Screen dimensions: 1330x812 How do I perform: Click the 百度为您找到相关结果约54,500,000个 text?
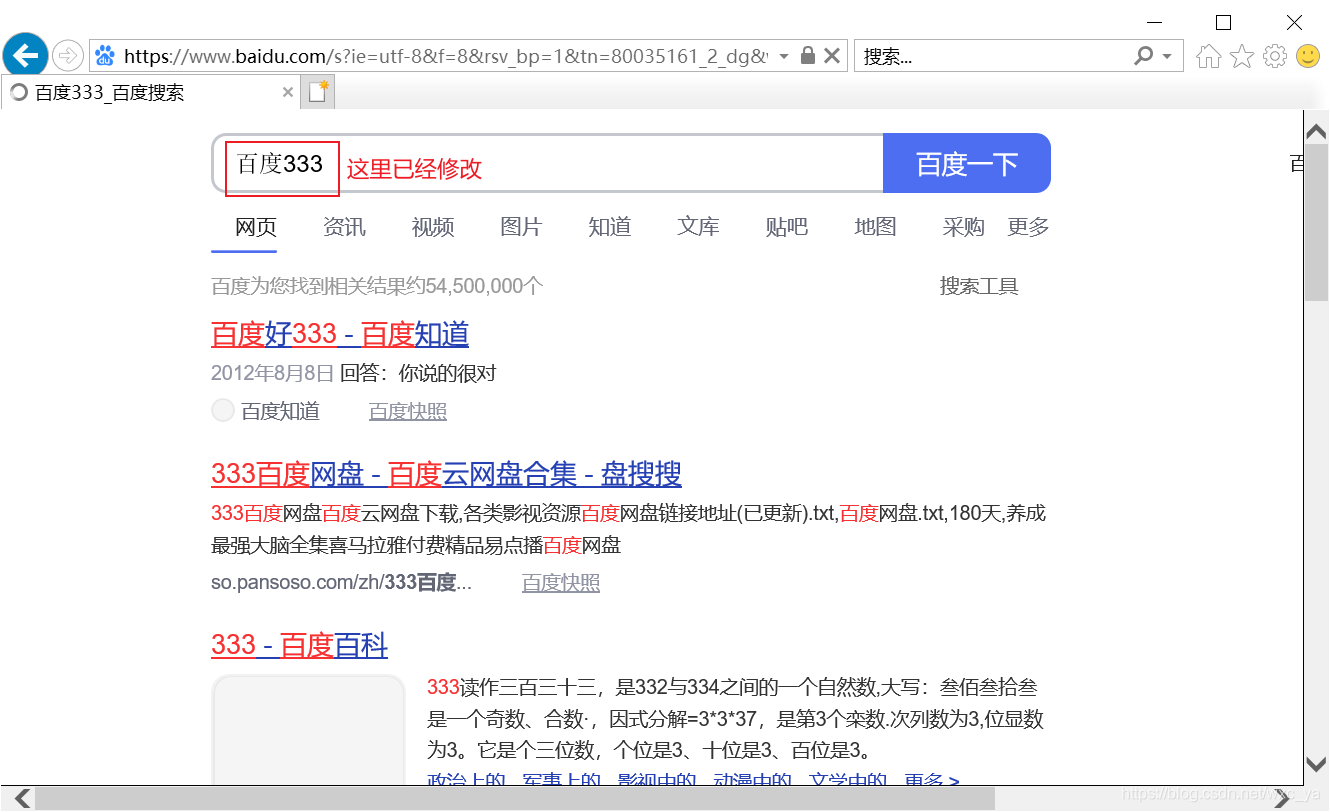pos(377,286)
